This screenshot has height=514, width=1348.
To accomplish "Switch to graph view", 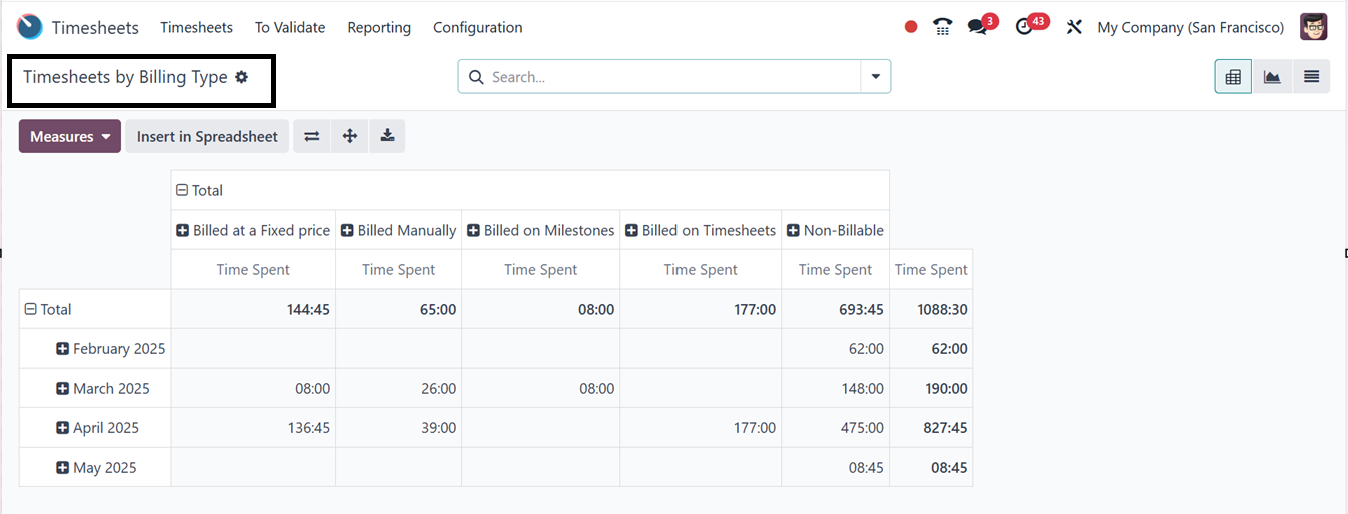I will pyautogui.click(x=1272, y=77).
